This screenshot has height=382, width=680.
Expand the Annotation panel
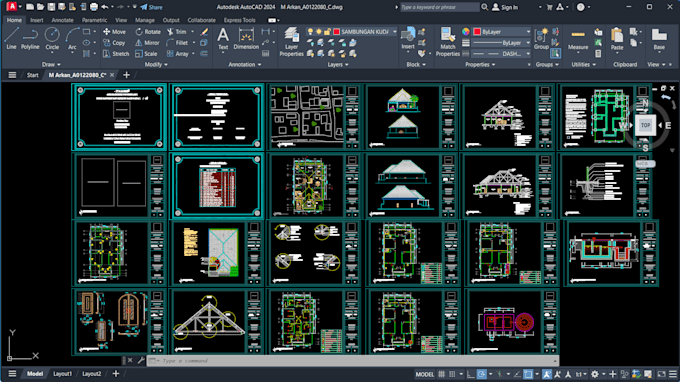click(x=245, y=64)
